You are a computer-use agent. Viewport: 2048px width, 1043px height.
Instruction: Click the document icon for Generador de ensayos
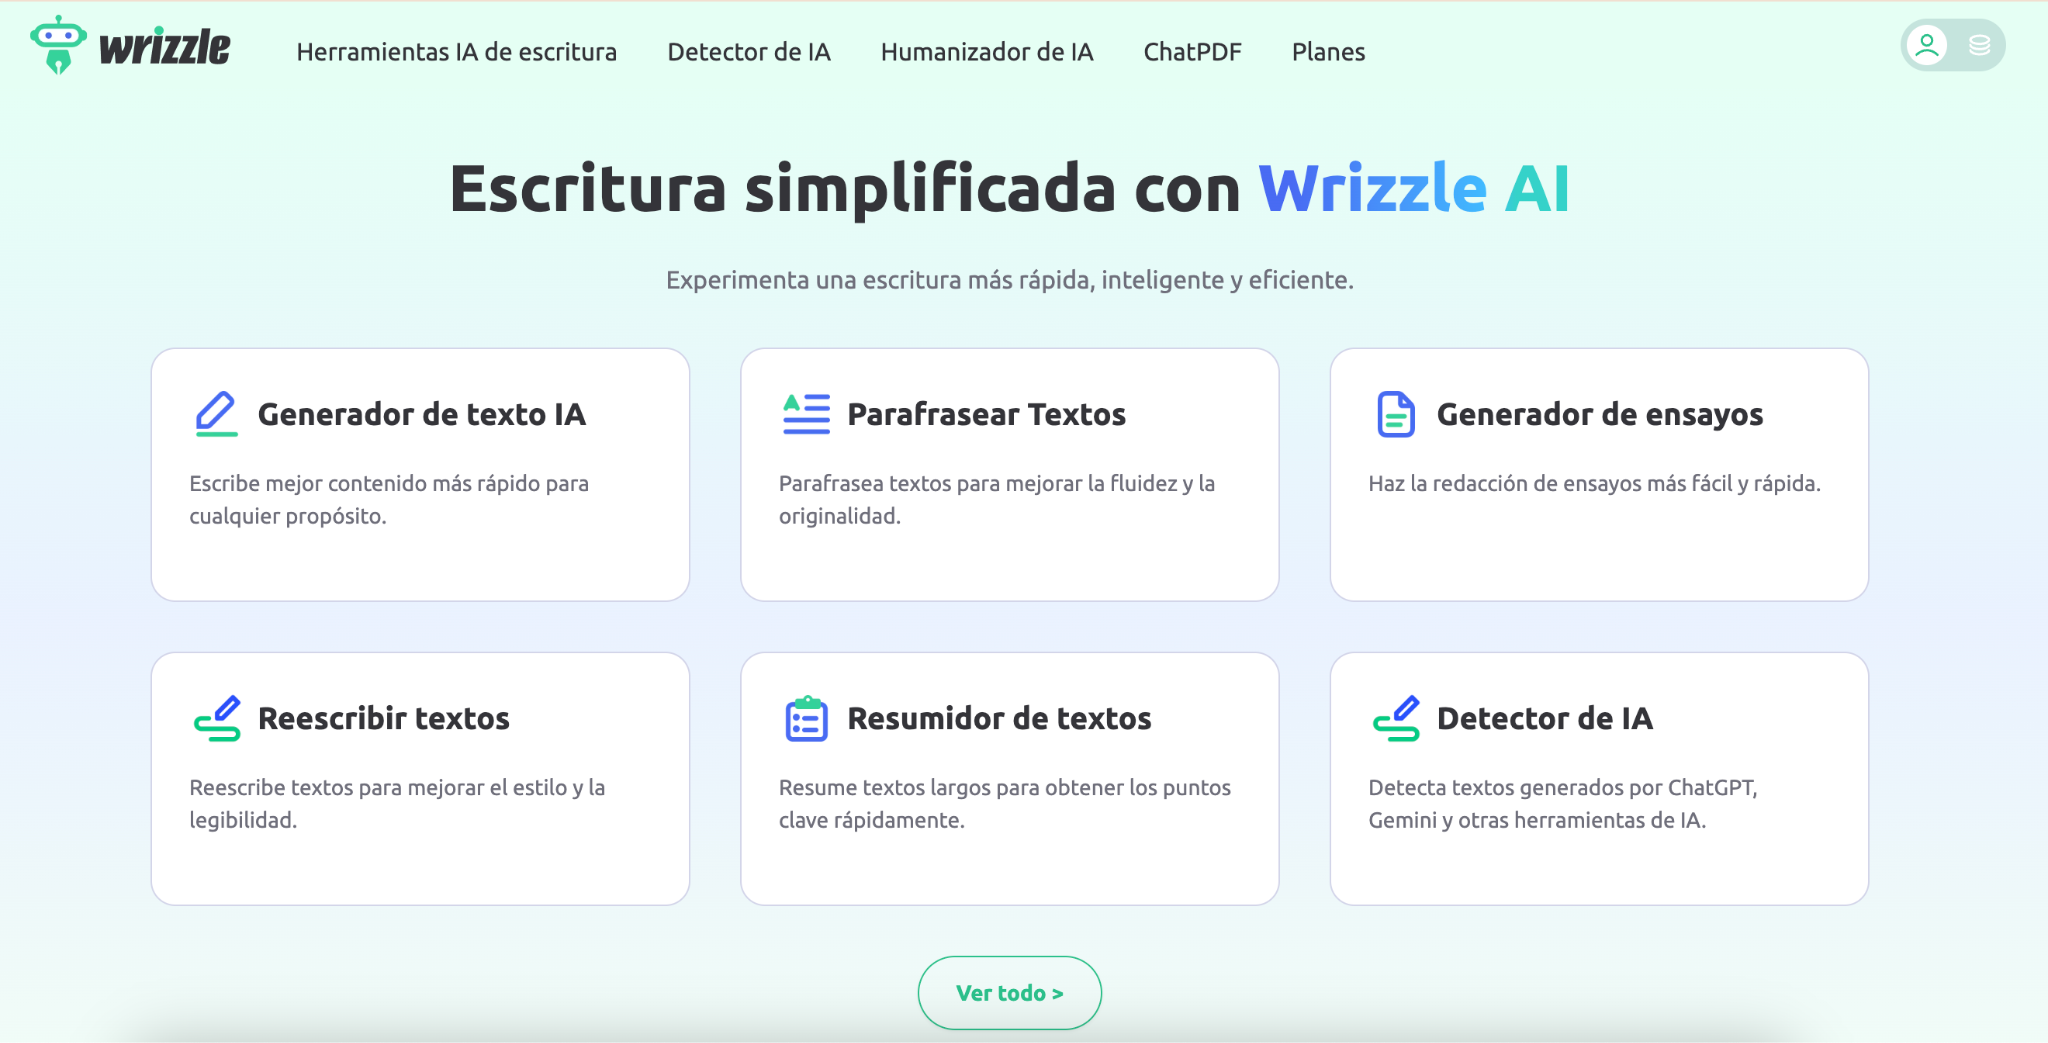(1396, 414)
